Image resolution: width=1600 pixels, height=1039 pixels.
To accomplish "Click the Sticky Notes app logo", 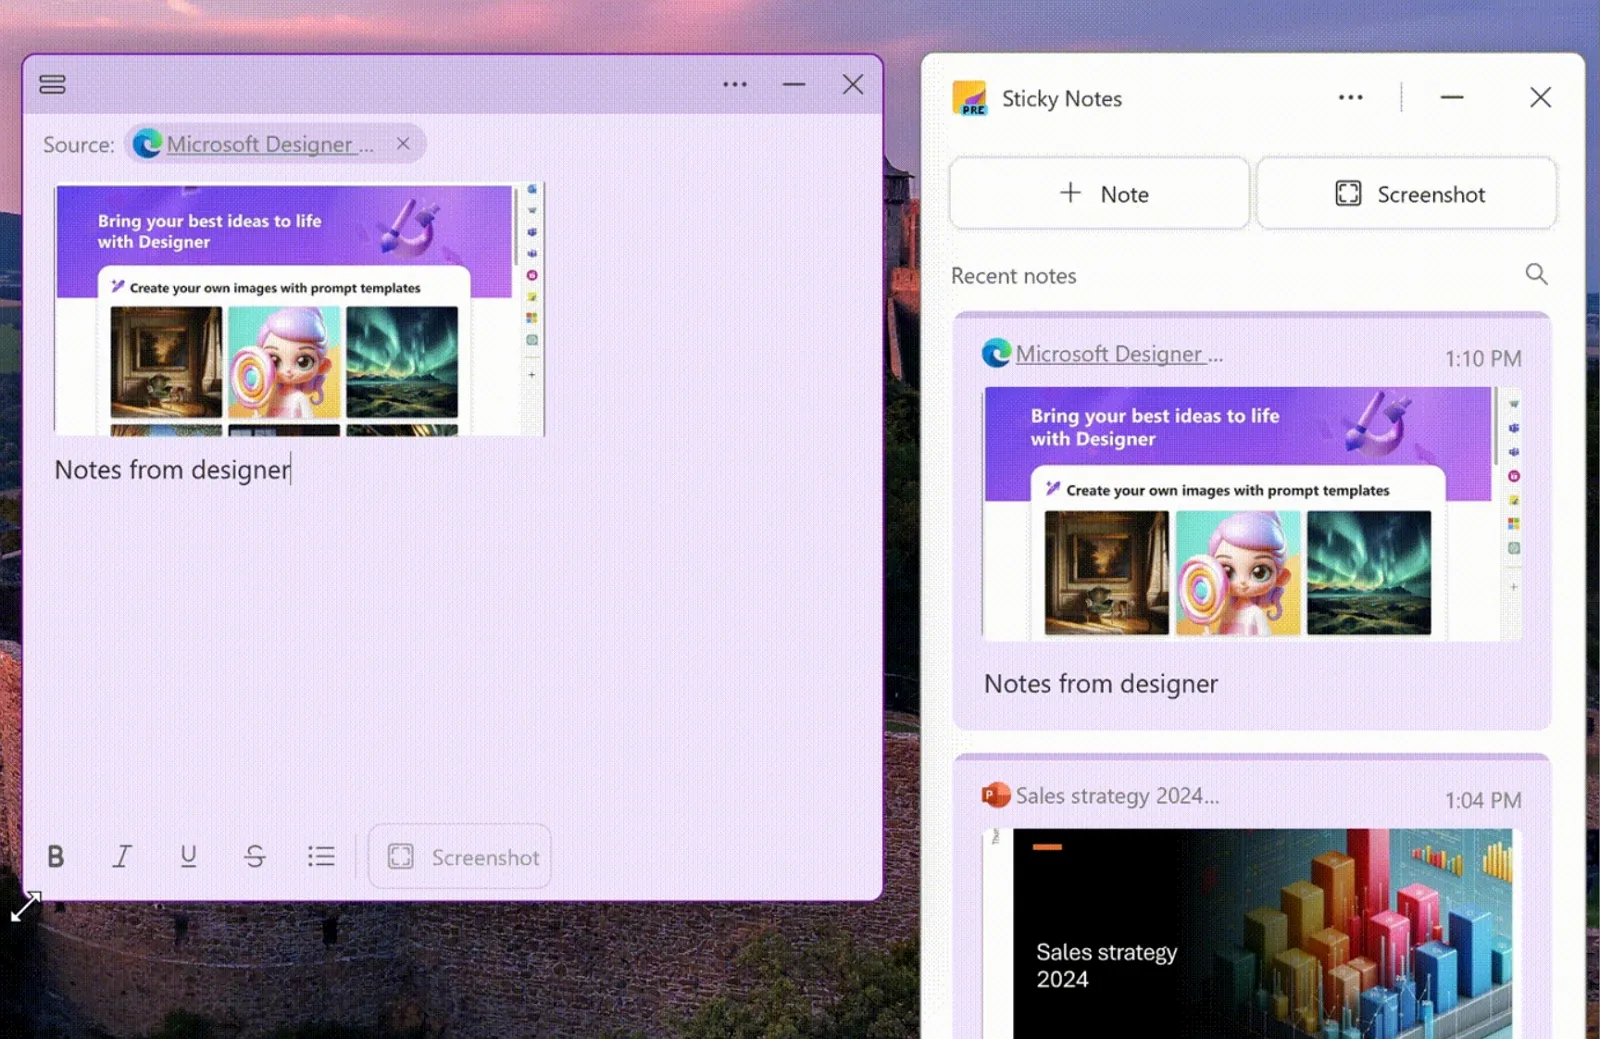I will point(970,99).
